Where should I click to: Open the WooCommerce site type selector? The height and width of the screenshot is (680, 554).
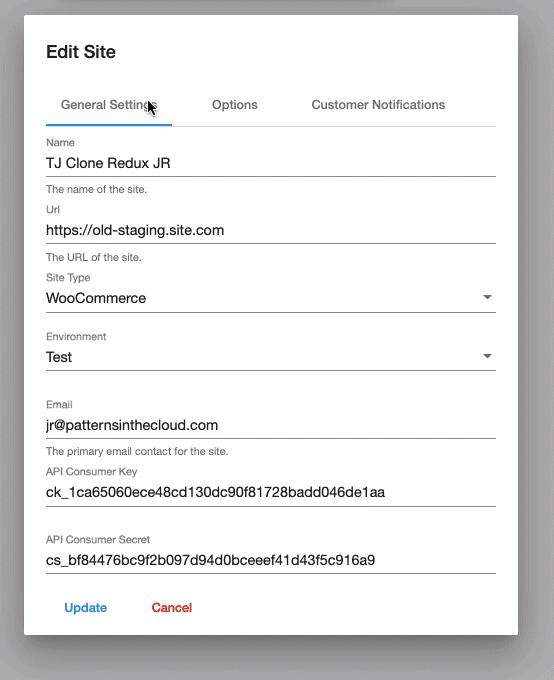[271, 298]
